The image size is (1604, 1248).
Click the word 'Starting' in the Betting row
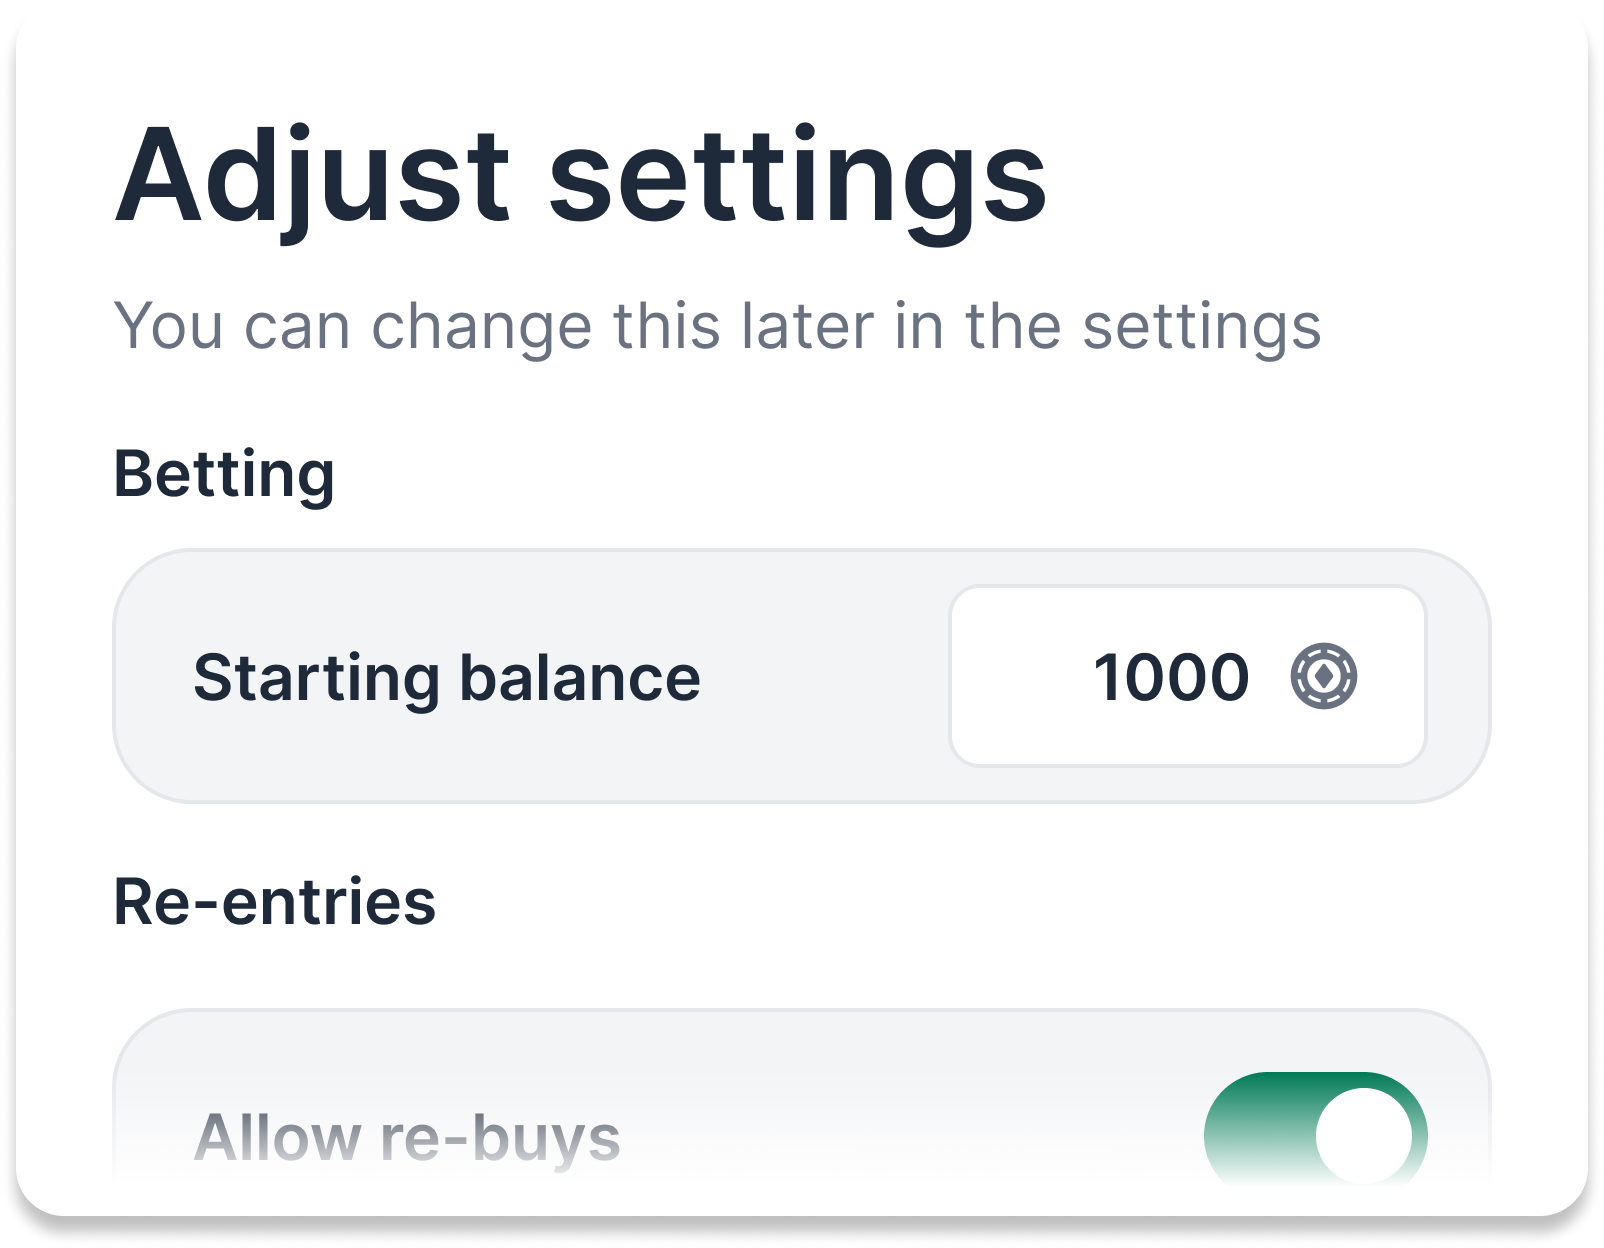point(316,677)
